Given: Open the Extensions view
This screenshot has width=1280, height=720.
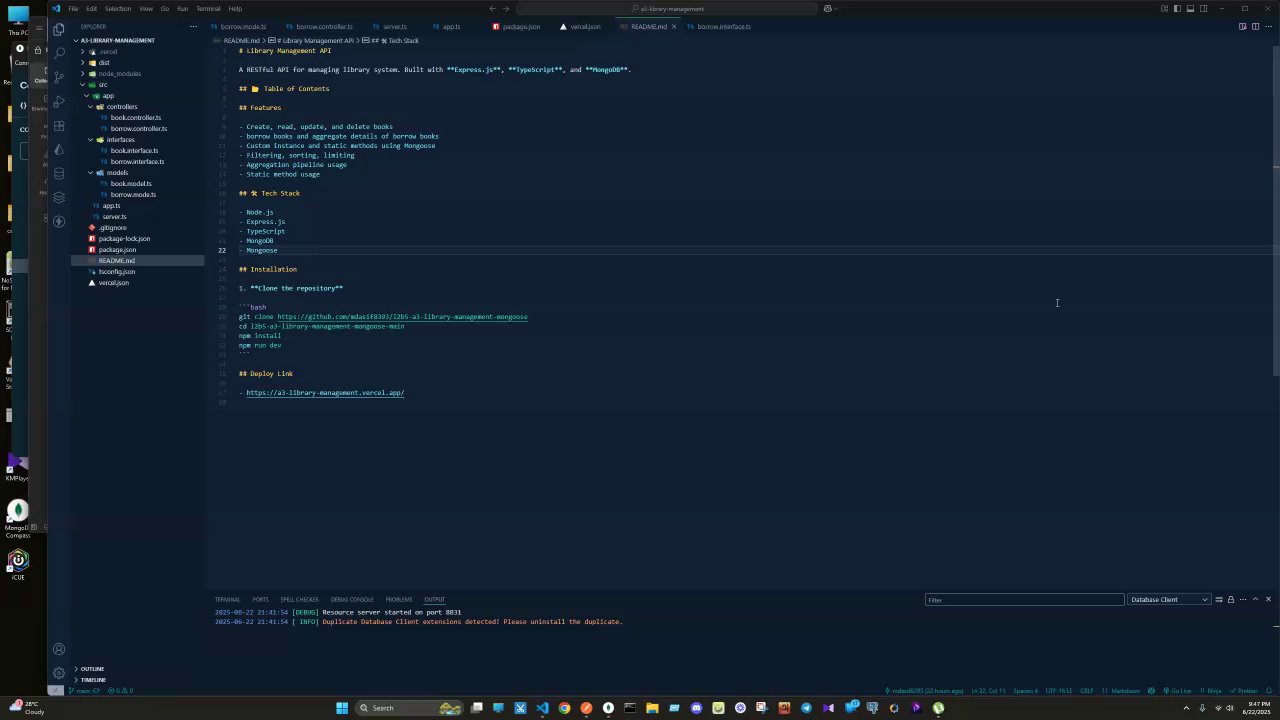Looking at the screenshot, I should click(59, 126).
